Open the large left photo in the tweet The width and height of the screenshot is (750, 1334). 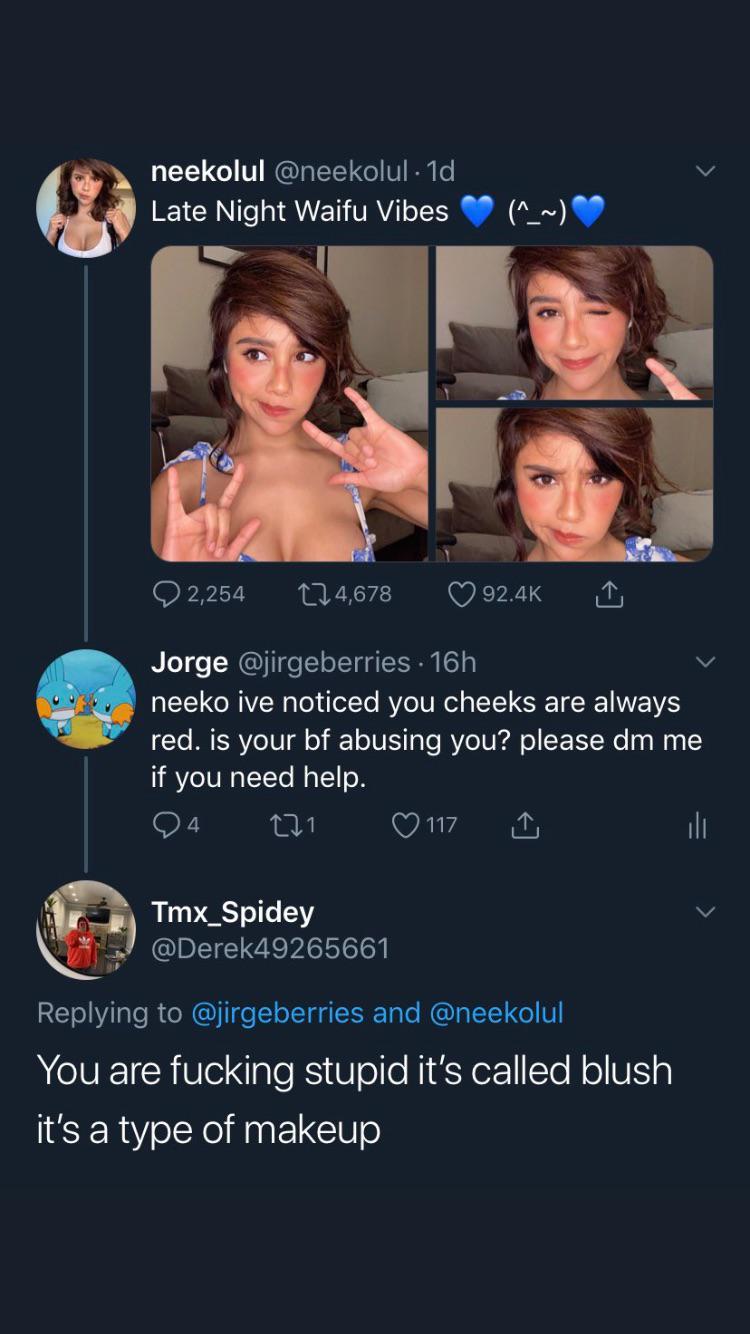point(289,404)
